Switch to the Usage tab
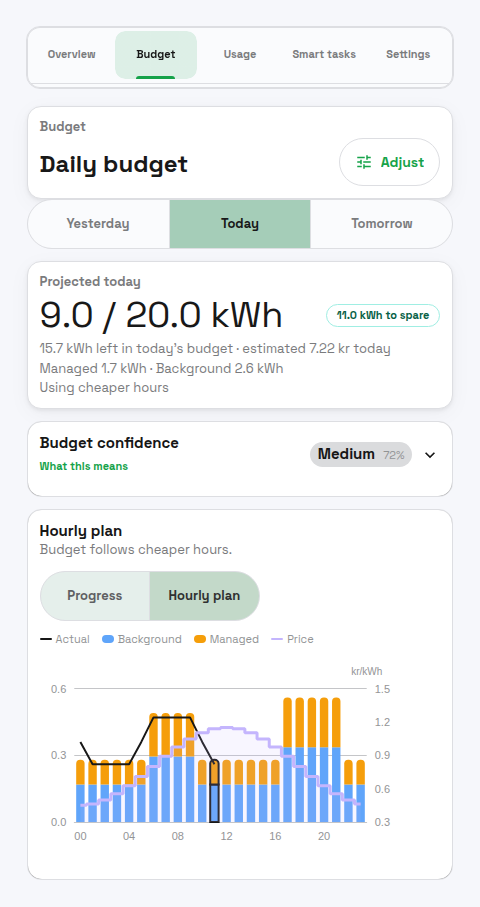480x907 pixels. tap(240, 54)
